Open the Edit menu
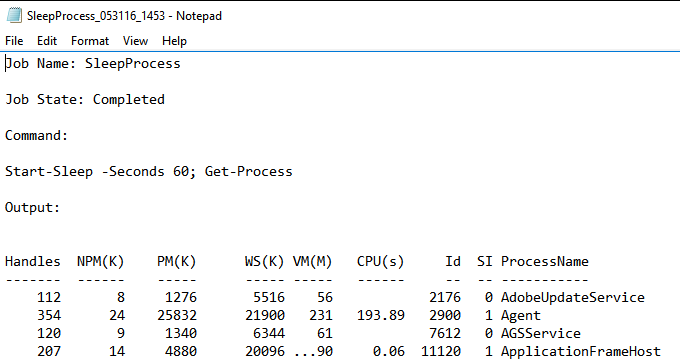This screenshot has width=680, height=362. click(x=47, y=41)
